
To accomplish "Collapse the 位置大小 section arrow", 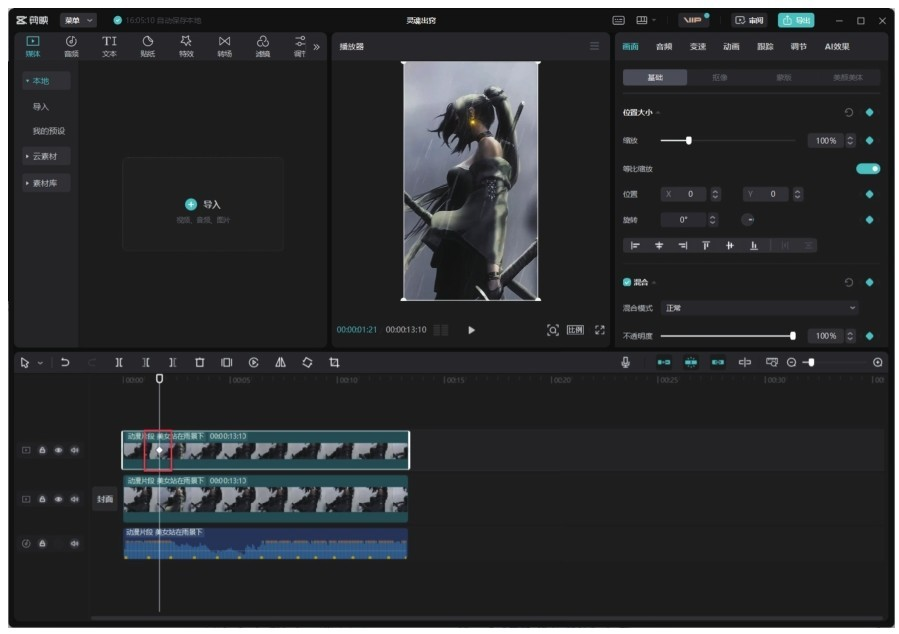I will [x=658, y=112].
